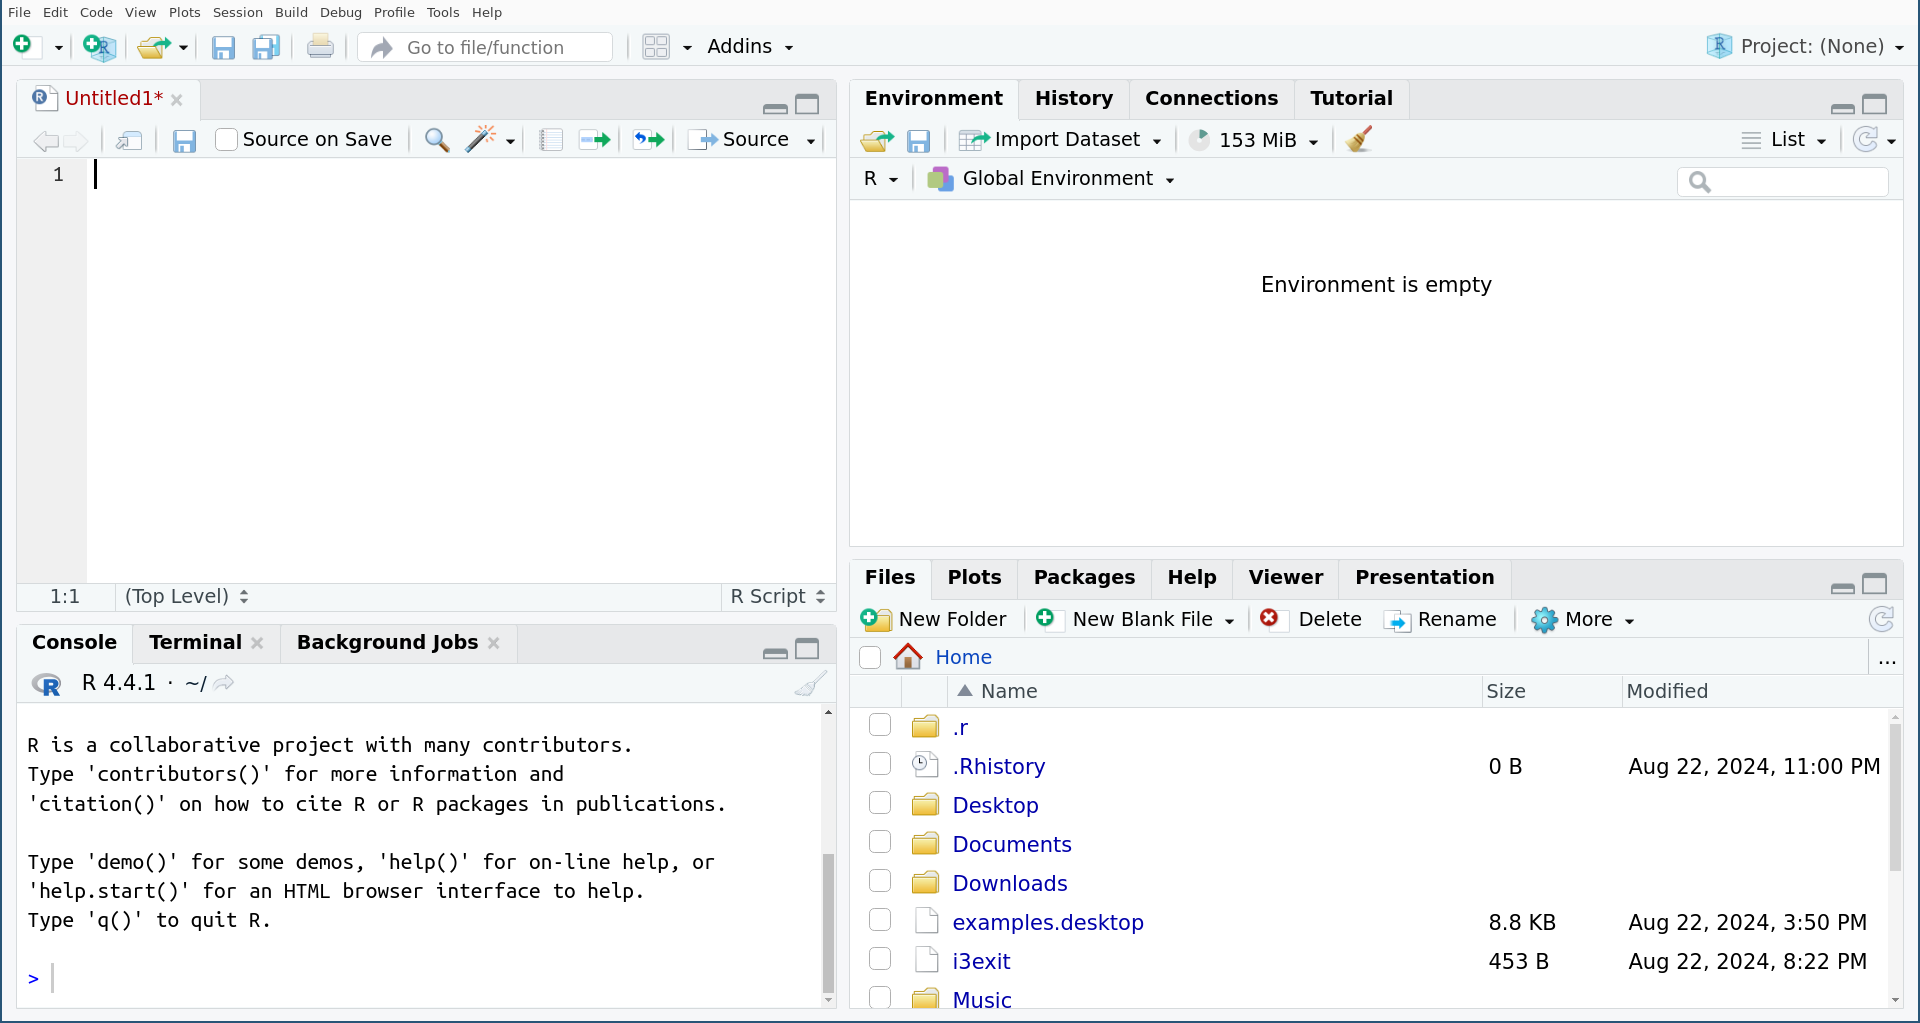The image size is (1920, 1023).
Task: Expand the Global Environment dropdown
Action: (x=1052, y=179)
